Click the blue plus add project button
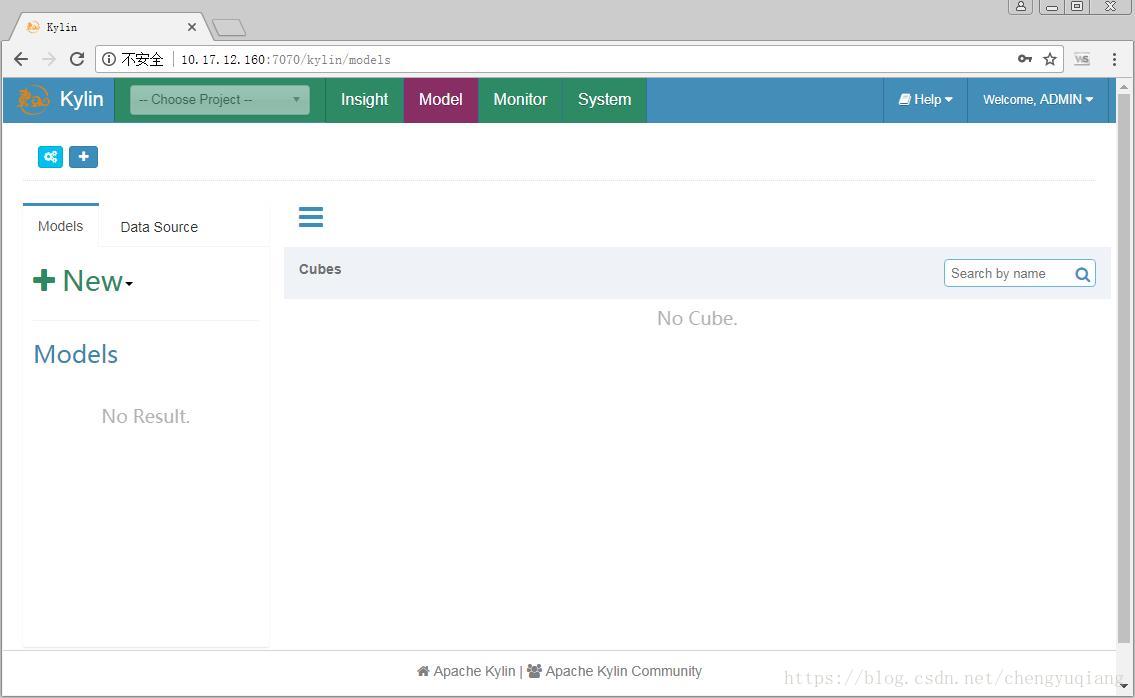 [83, 156]
